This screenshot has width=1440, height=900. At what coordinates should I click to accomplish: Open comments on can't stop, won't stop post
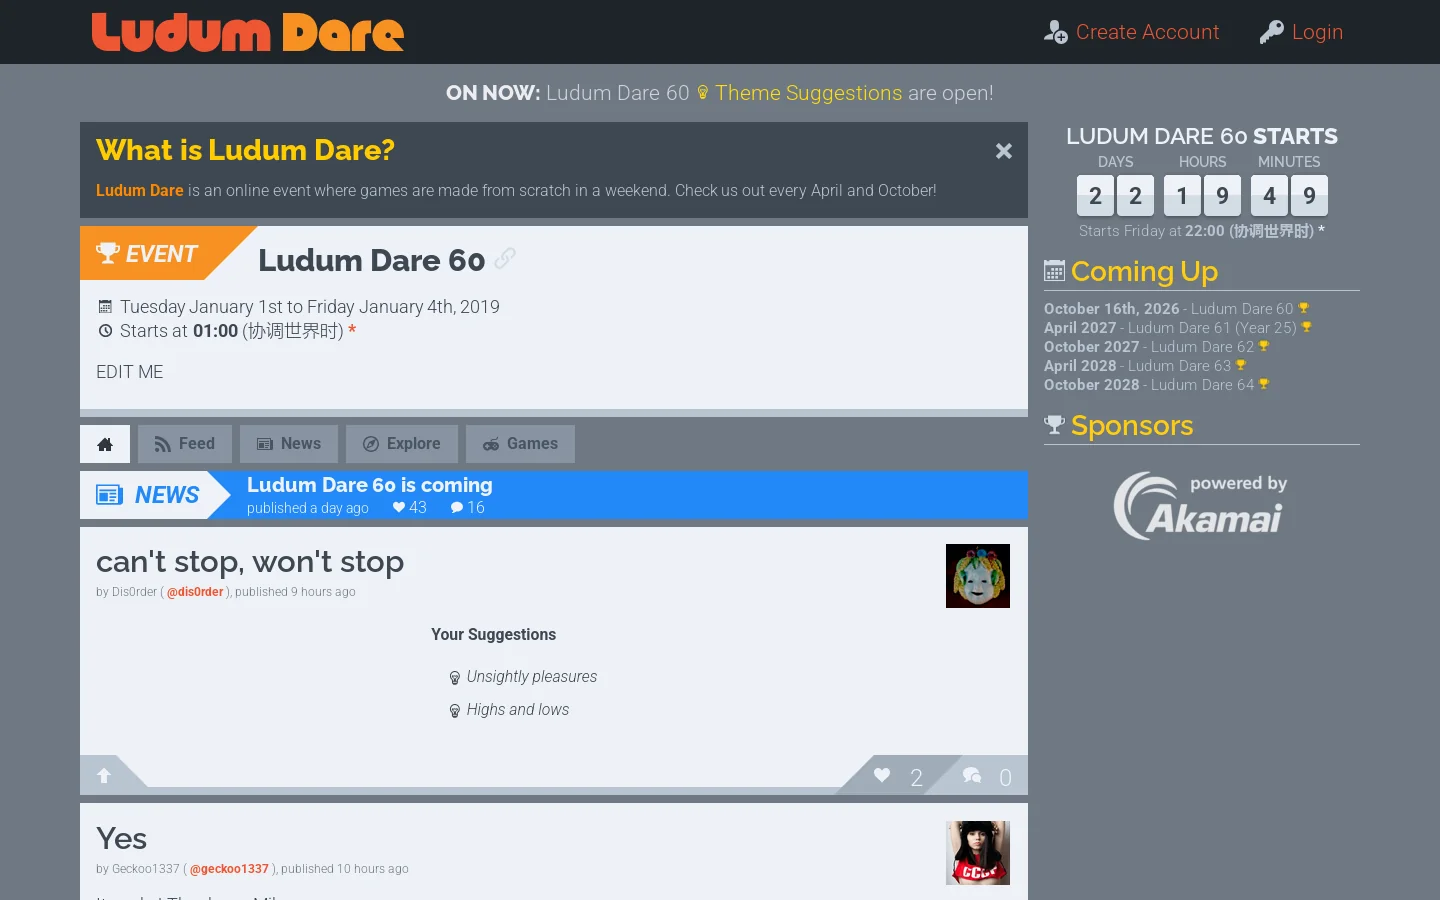tap(972, 775)
